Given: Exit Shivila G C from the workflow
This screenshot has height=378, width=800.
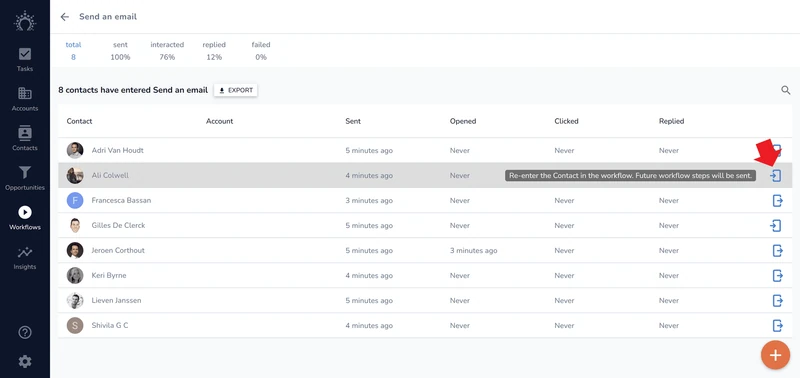Looking at the screenshot, I should tap(777, 325).
